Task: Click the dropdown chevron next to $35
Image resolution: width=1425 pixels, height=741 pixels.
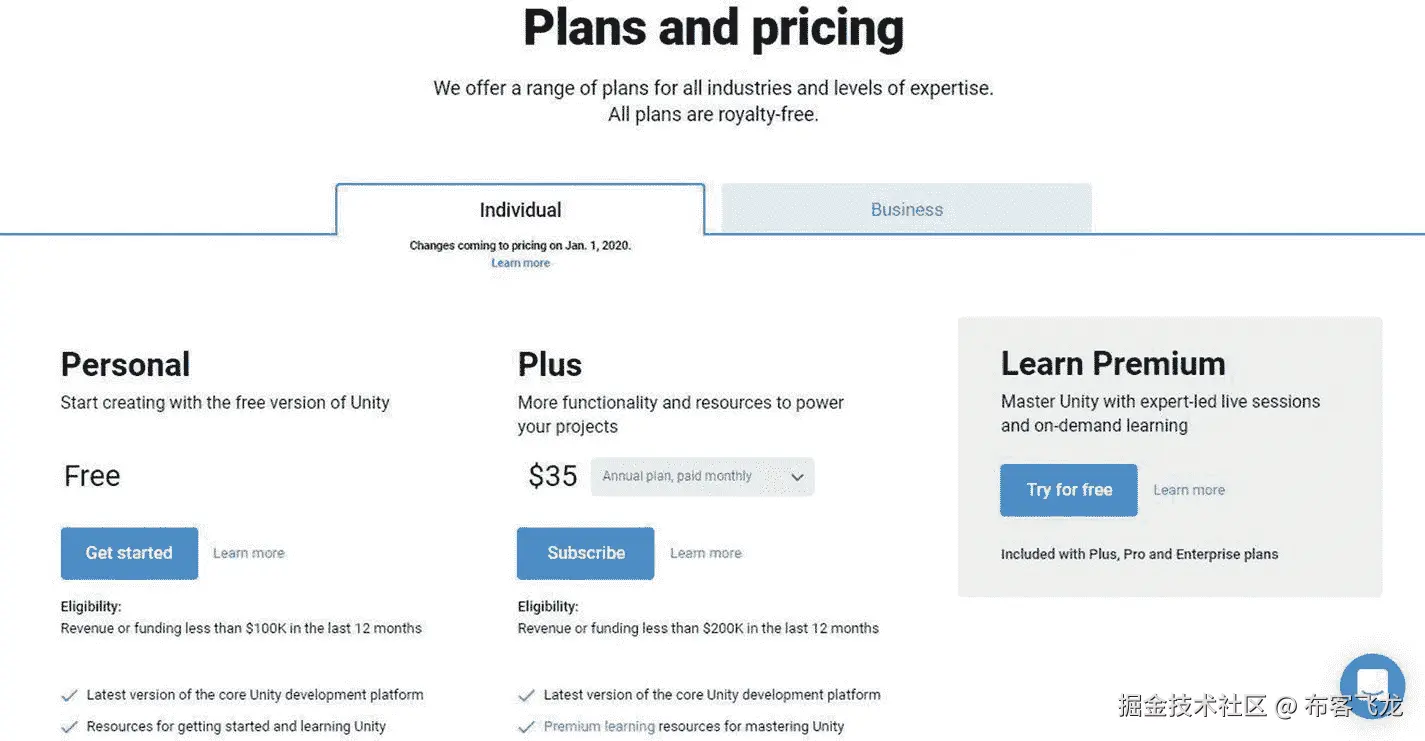Action: tap(797, 477)
